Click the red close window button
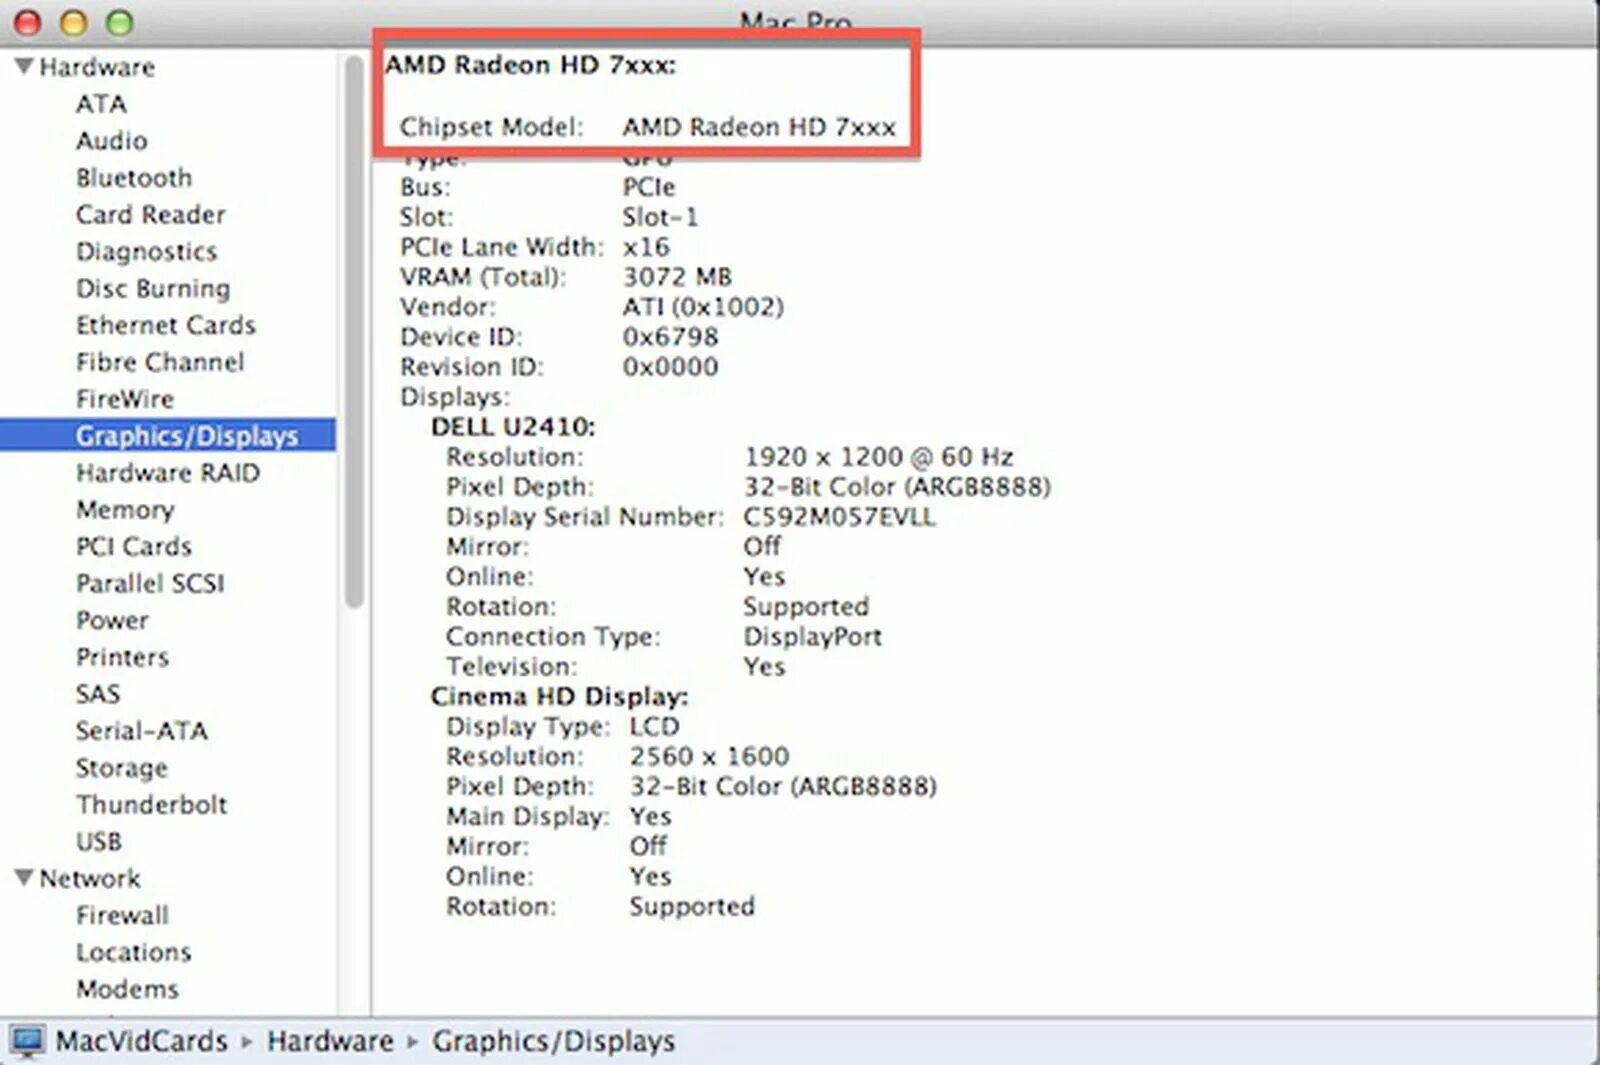This screenshot has height=1065, width=1600. [27, 22]
